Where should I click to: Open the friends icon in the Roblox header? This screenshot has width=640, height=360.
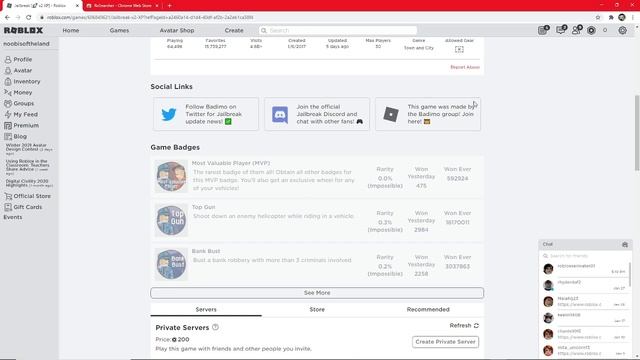tap(576, 30)
